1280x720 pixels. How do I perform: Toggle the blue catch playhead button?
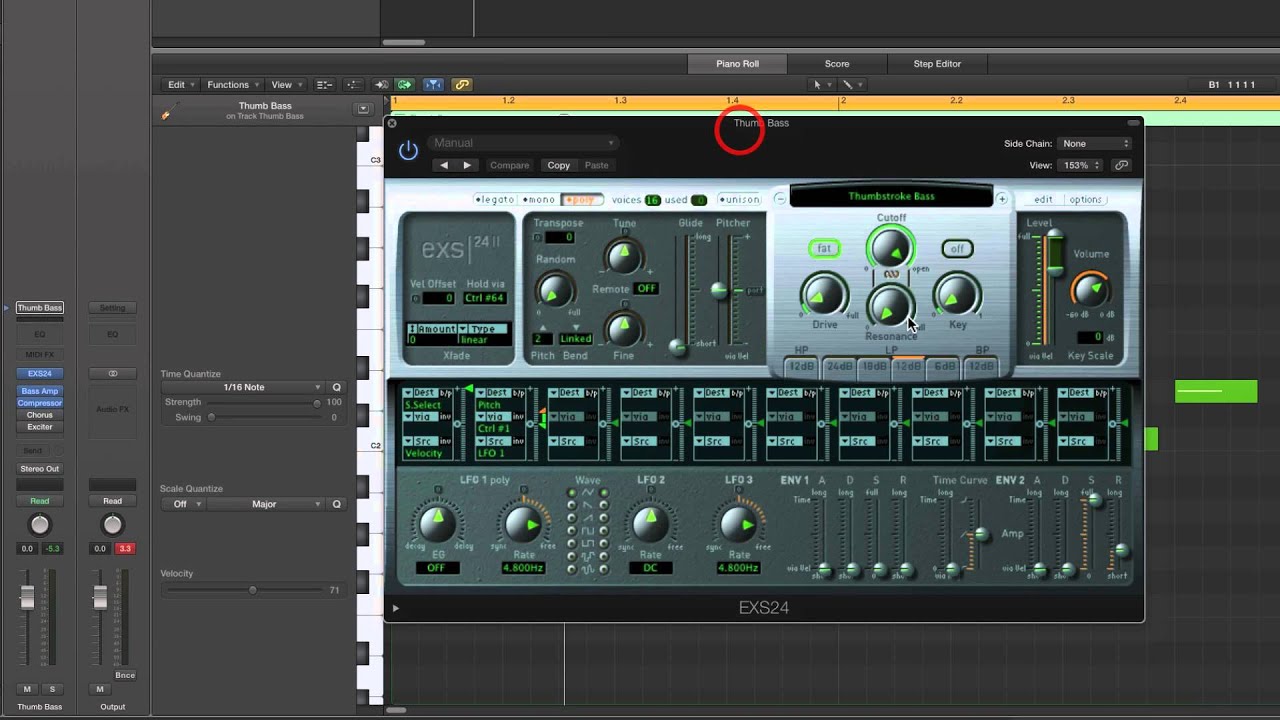tap(433, 85)
